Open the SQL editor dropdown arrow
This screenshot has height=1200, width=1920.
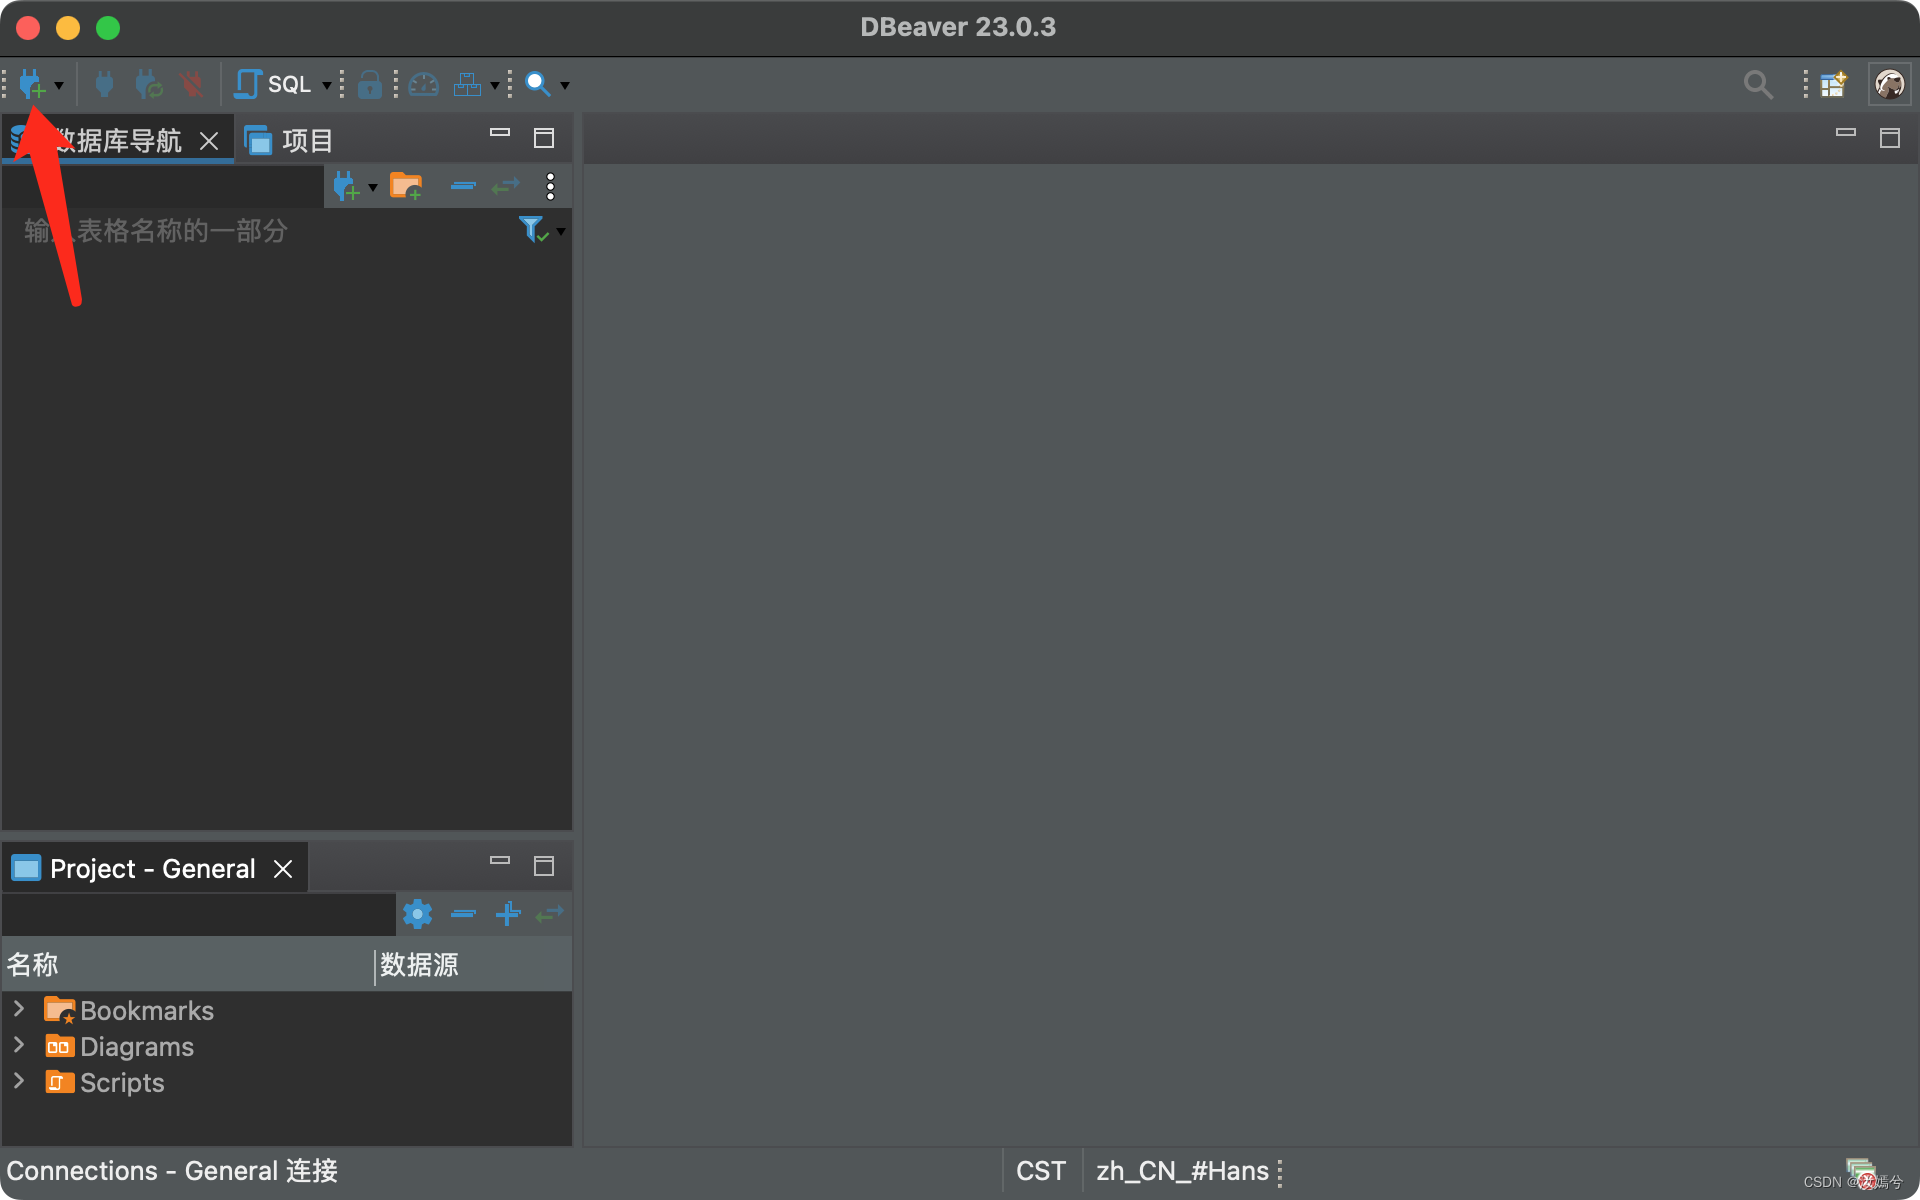click(x=326, y=85)
